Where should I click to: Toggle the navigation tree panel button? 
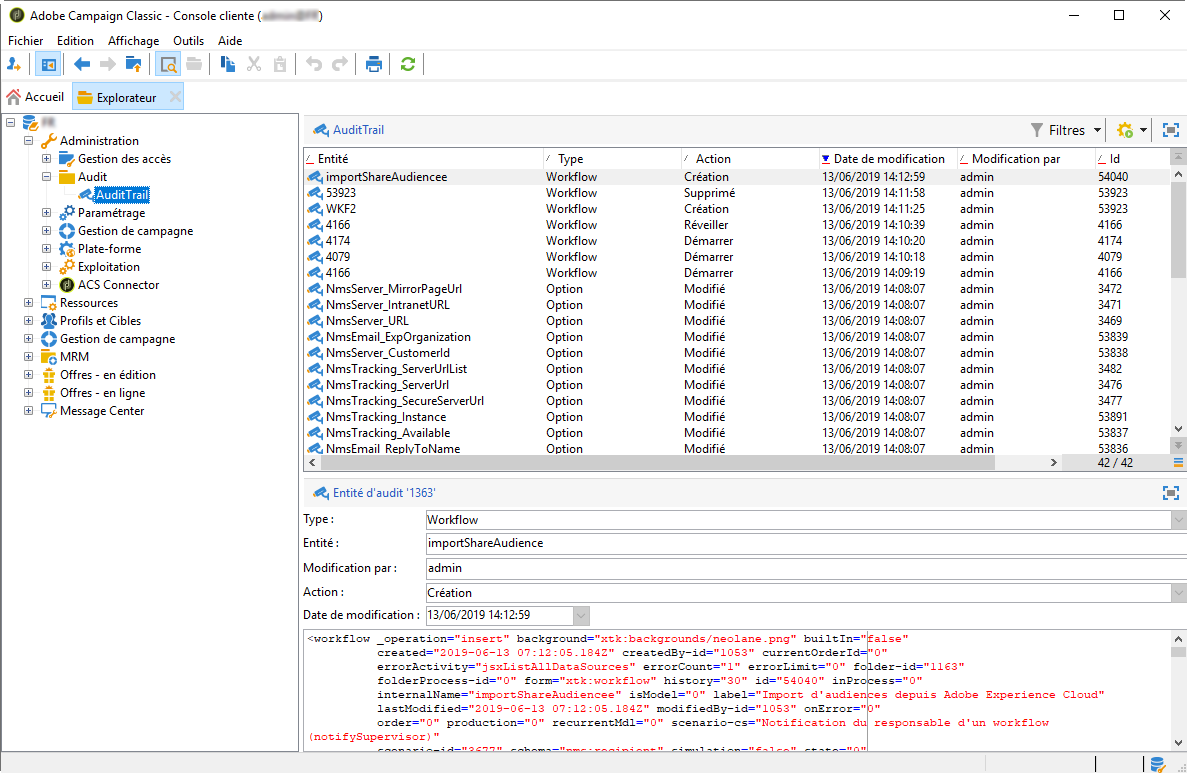point(47,64)
